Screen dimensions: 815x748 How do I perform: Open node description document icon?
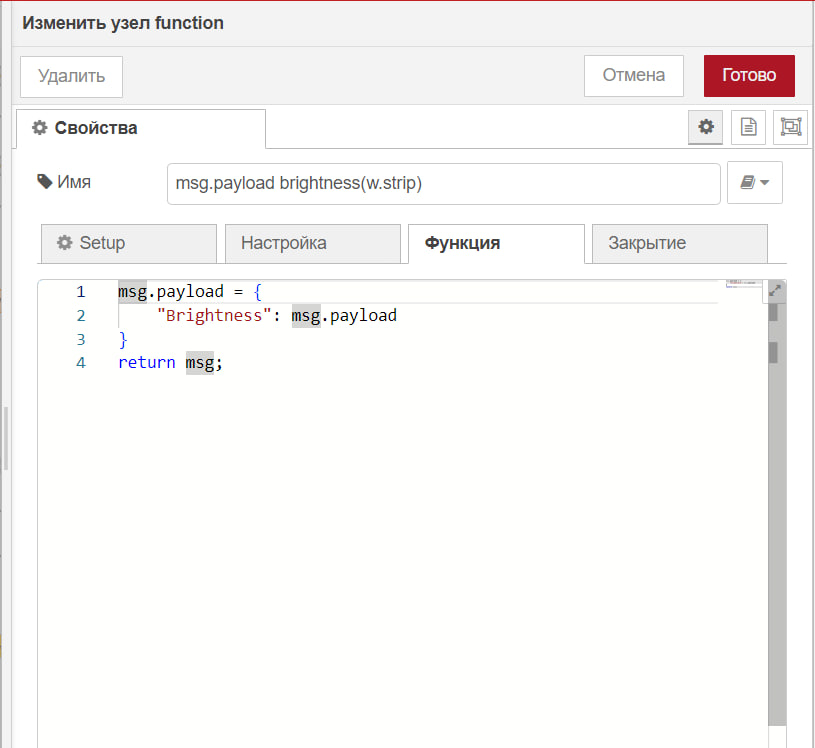[x=748, y=127]
